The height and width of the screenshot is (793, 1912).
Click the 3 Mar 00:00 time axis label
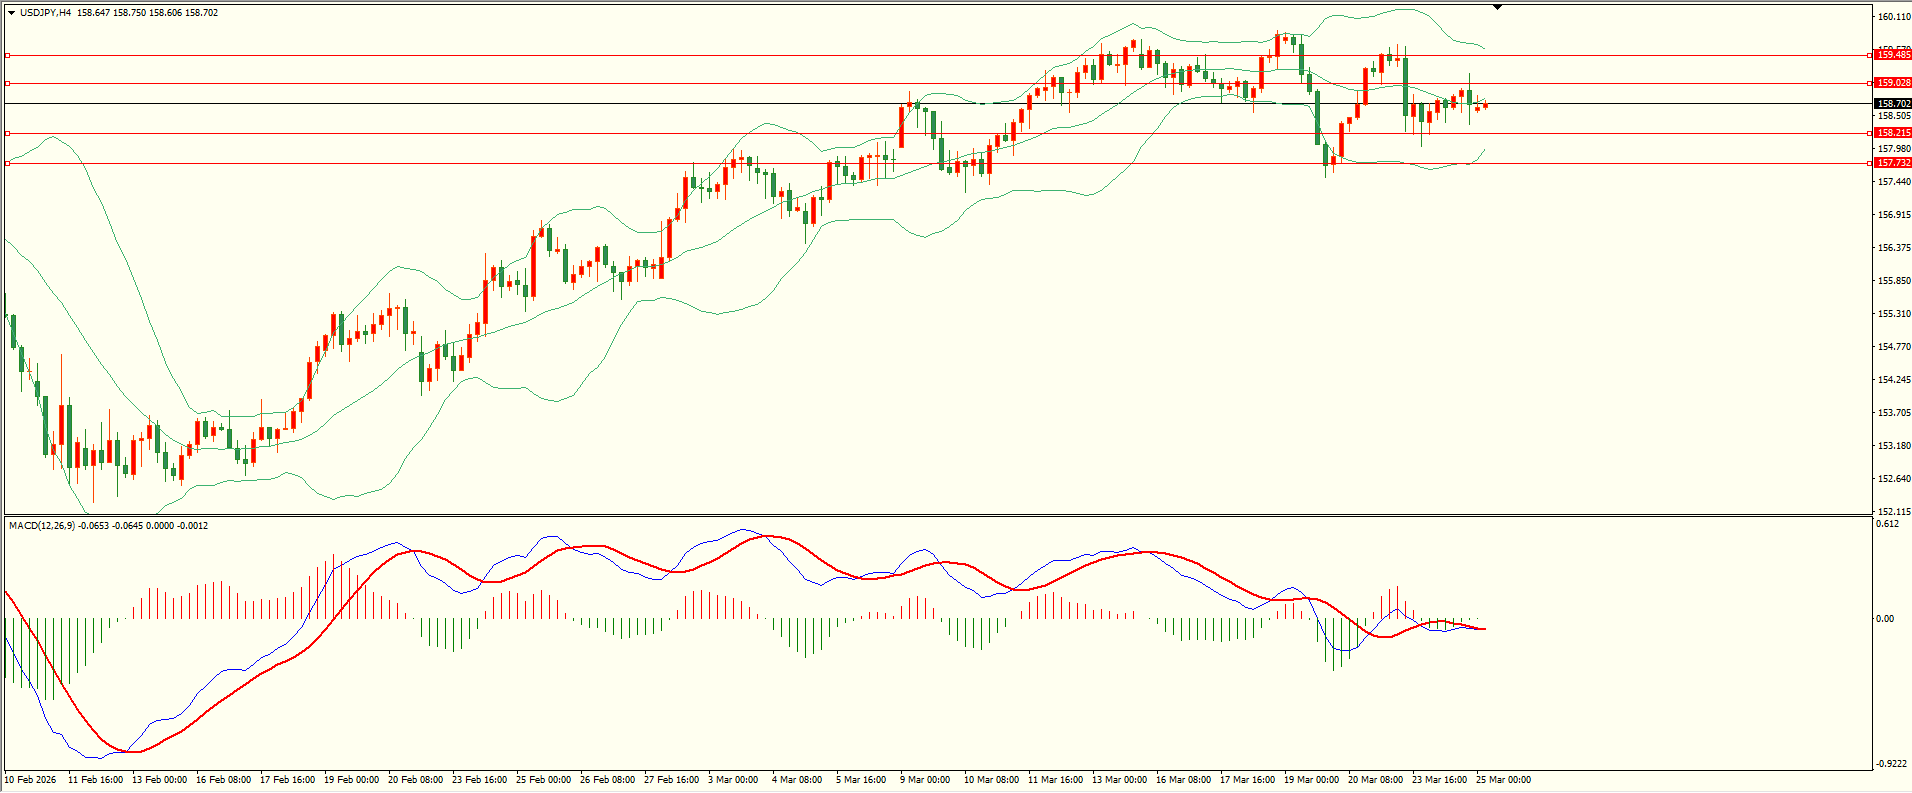click(733, 780)
